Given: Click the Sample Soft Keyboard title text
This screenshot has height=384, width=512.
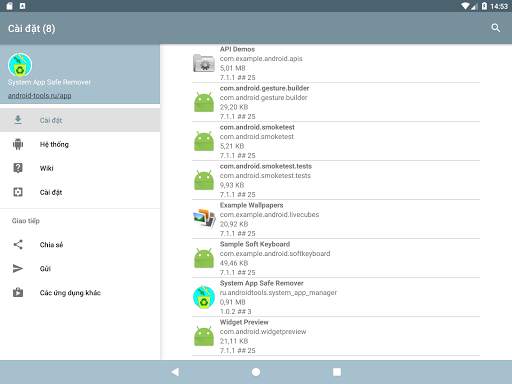Looking at the screenshot, I should (x=255, y=244).
